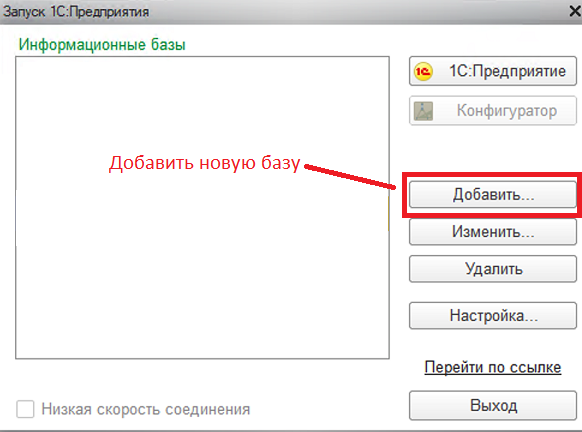
Task: Open the Конфигуратор button
Action: (493, 111)
